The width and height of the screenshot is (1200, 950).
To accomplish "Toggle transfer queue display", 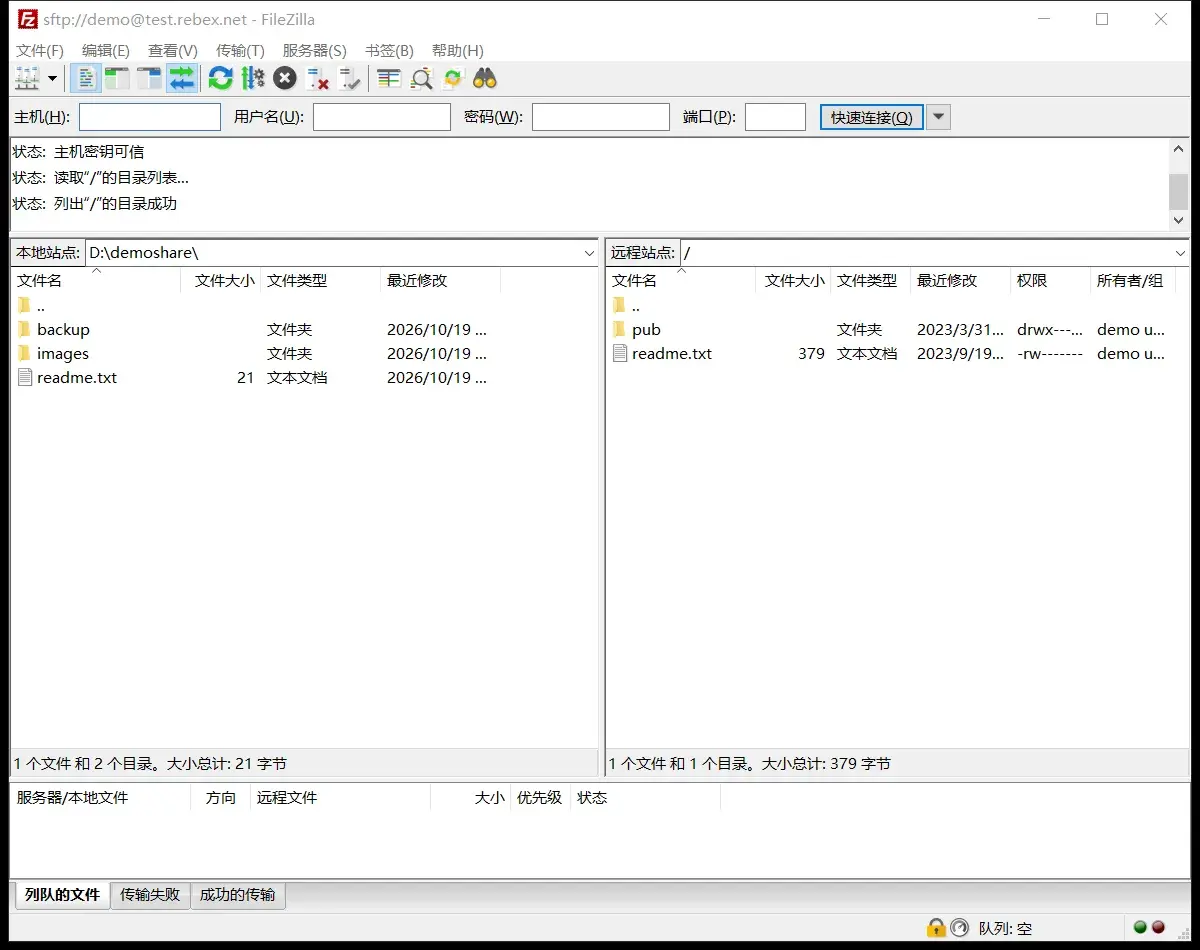I will coord(182,78).
